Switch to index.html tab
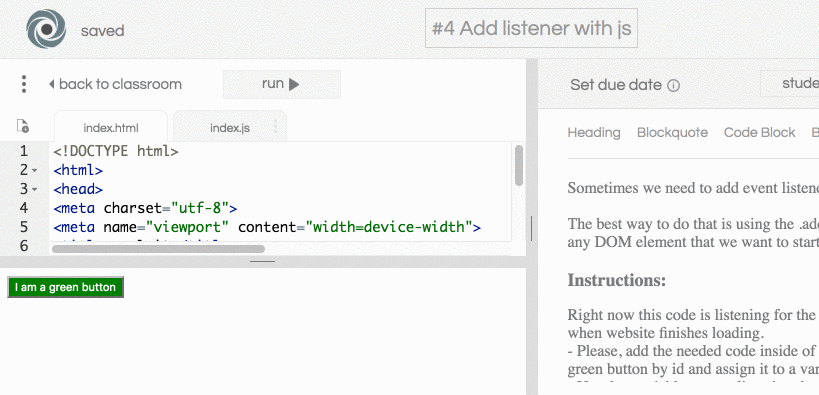Image resolution: width=819 pixels, height=395 pixels. click(x=111, y=128)
